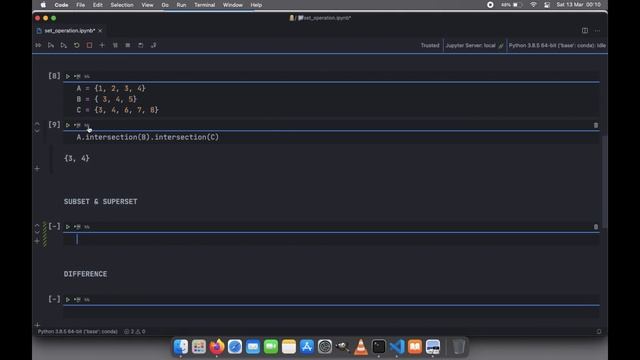The image size is (640, 360).
Task: Open the Run menu
Action: [x=181, y=5]
